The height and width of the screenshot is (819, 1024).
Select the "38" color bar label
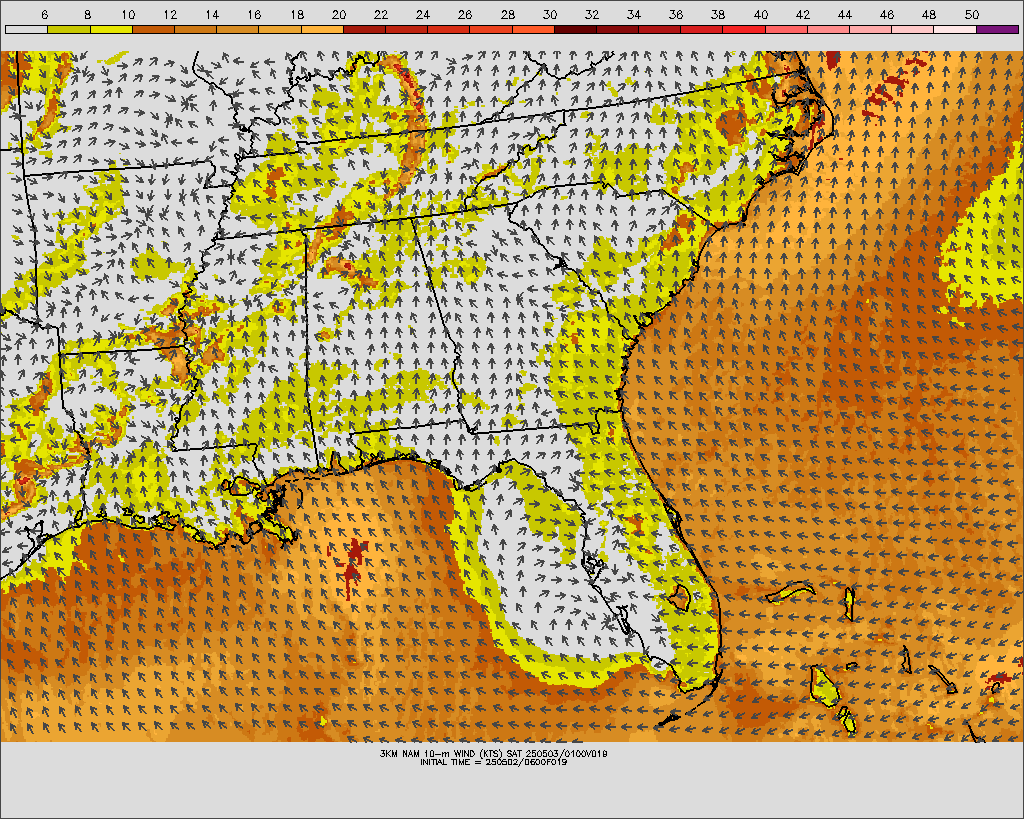click(x=718, y=14)
